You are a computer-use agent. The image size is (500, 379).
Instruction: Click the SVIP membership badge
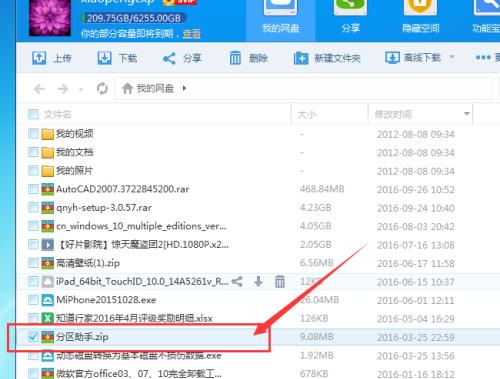click(180, 2)
